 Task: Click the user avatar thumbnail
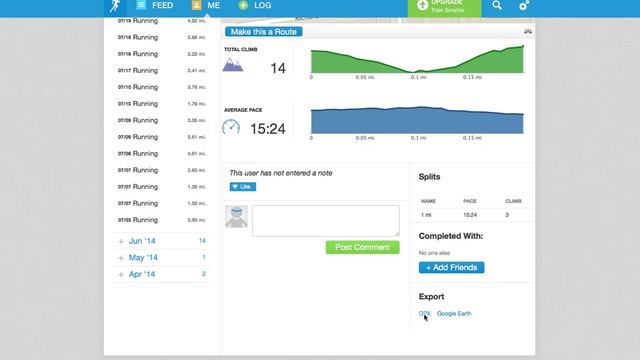coord(236,216)
